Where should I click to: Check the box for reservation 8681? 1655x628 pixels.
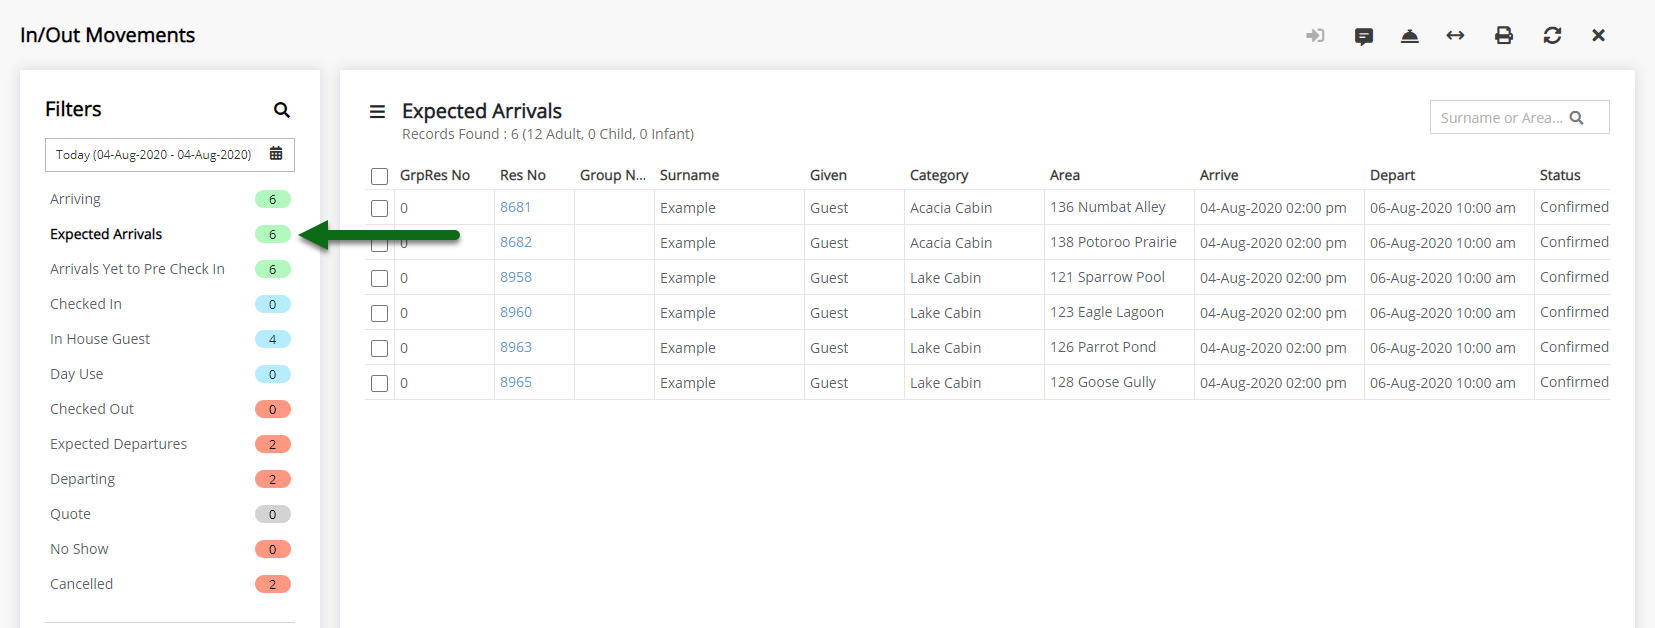click(379, 209)
